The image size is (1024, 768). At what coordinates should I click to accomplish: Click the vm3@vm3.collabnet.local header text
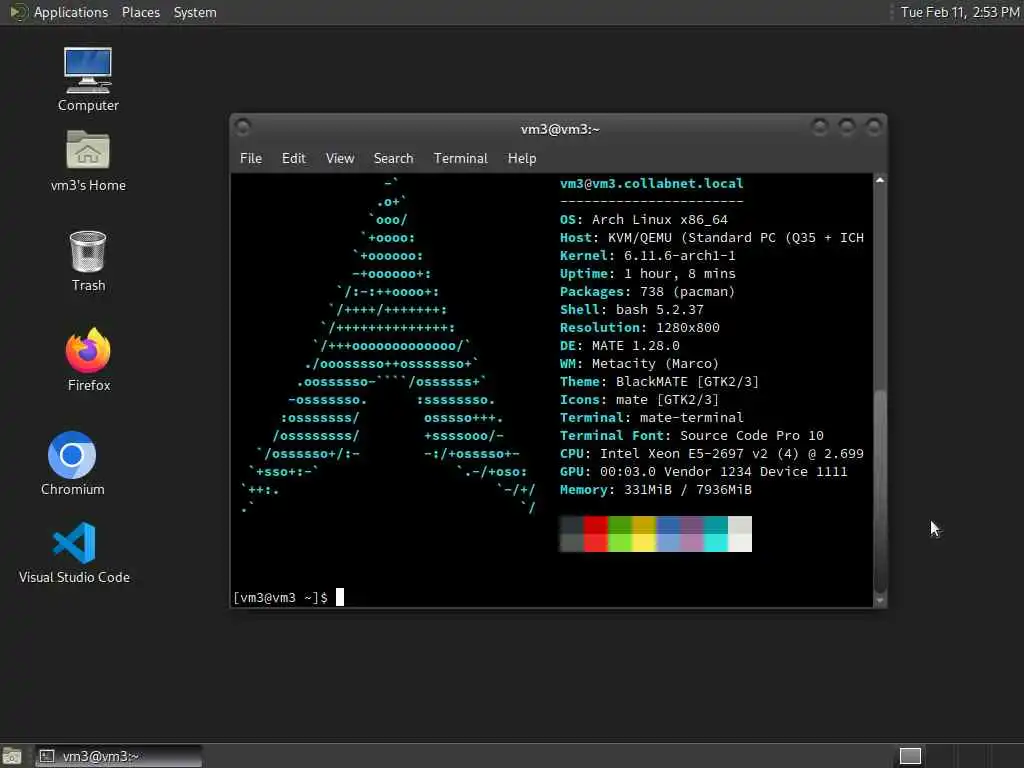tap(652, 184)
